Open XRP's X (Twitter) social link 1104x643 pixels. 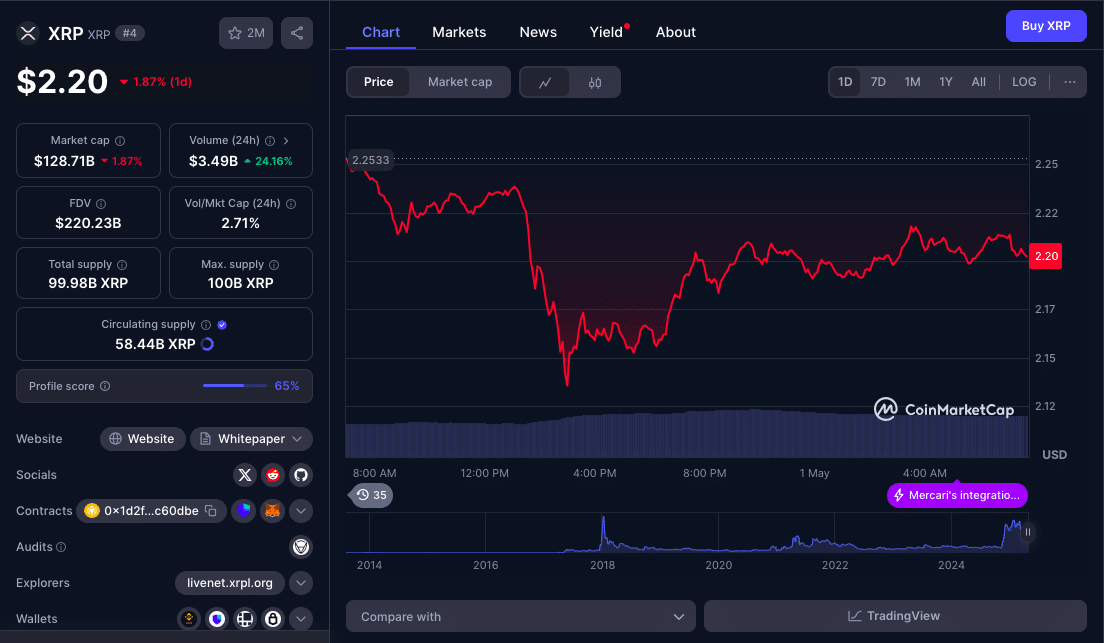[244, 475]
